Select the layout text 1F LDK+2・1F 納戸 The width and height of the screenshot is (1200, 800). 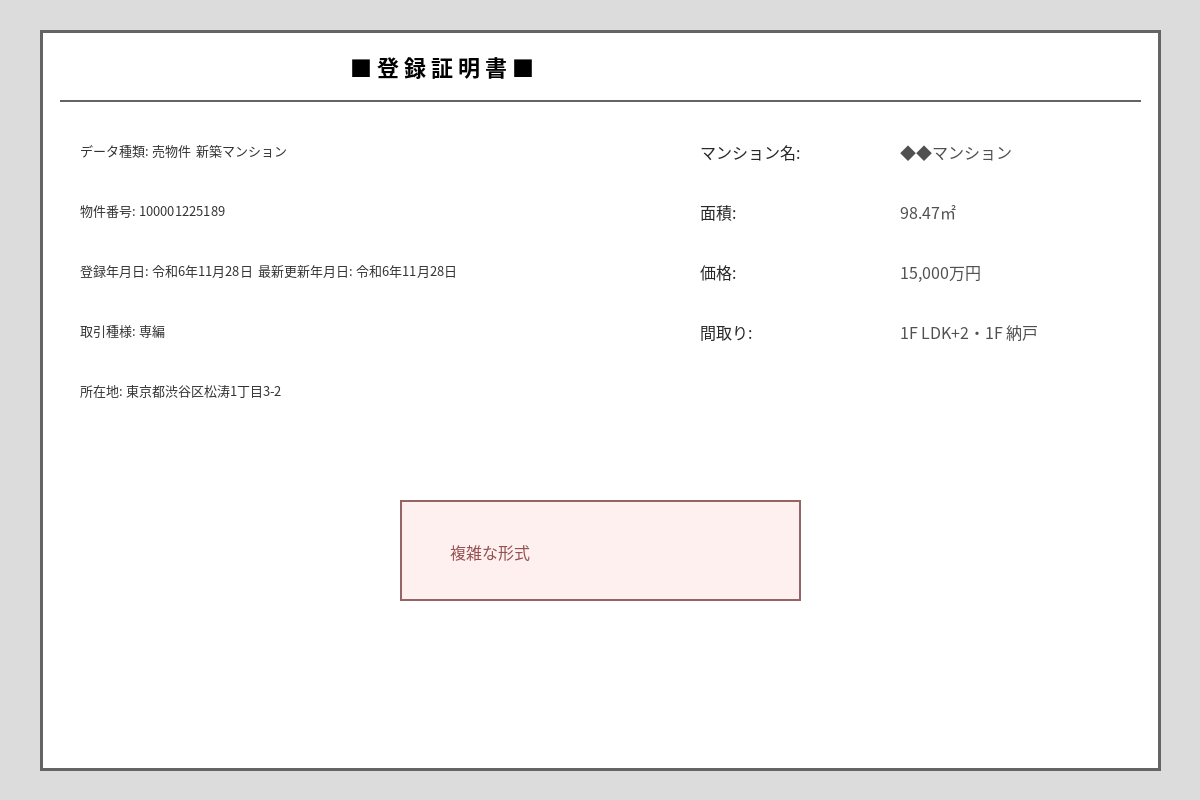[968, 332]
